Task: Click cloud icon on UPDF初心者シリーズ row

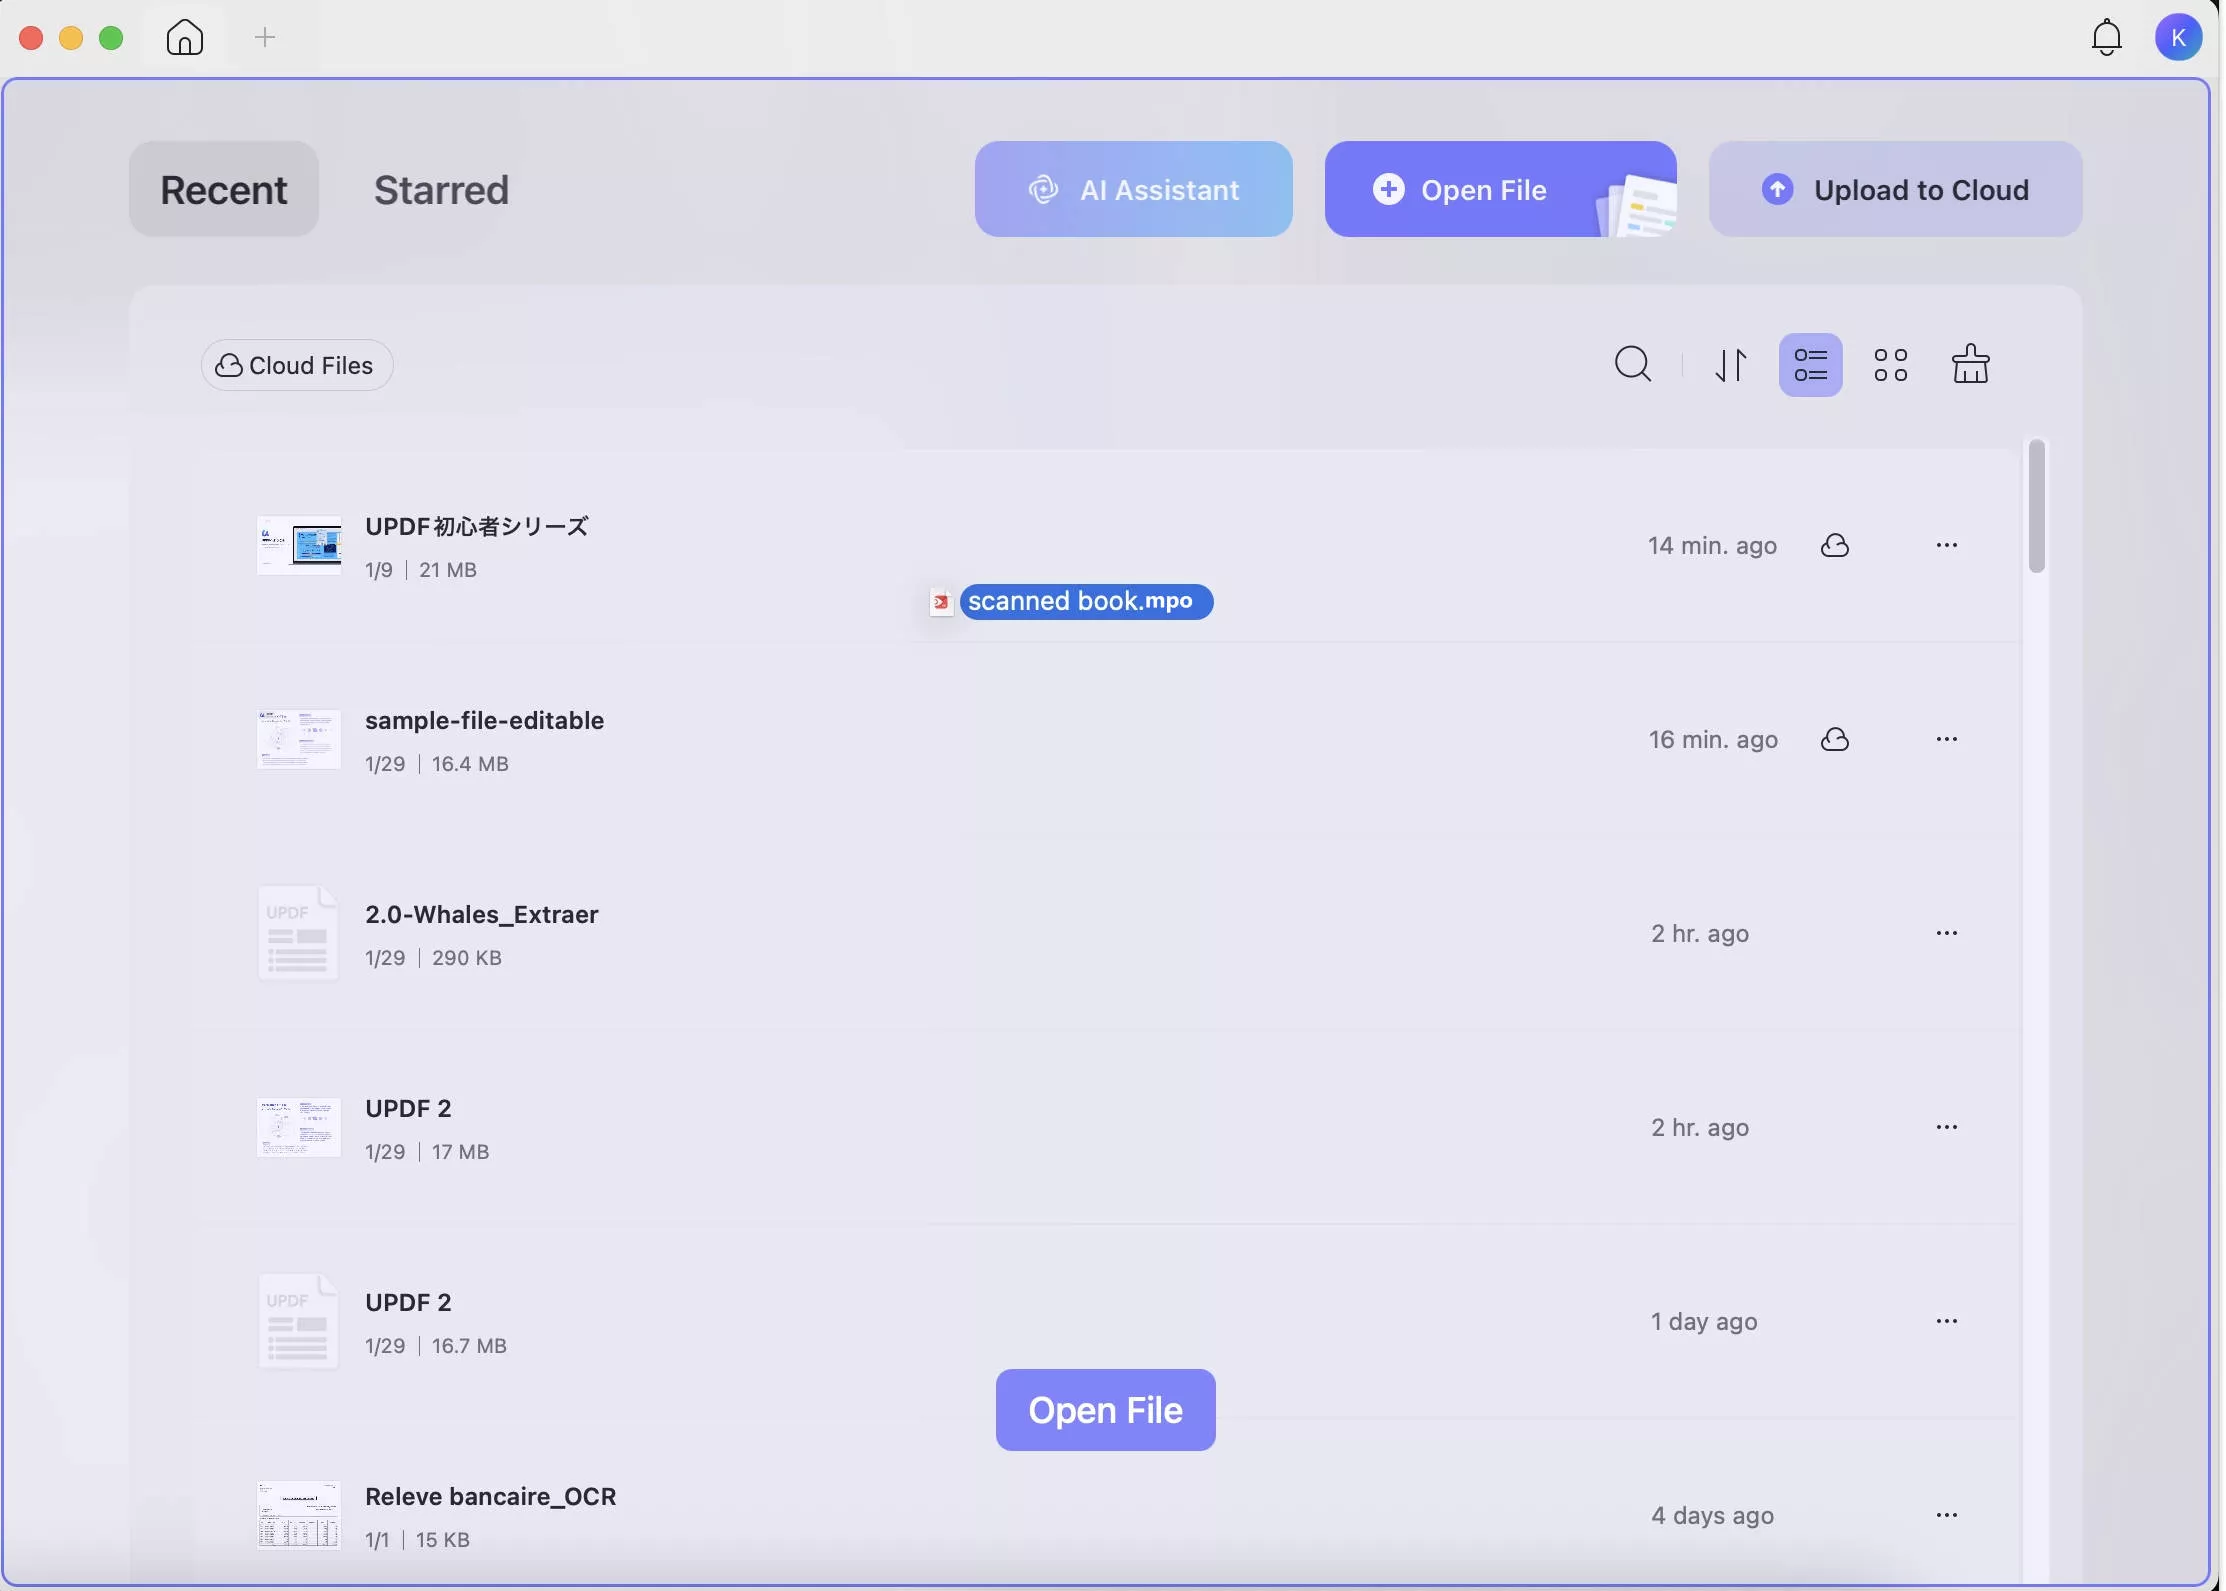Action: point(1835,546)
